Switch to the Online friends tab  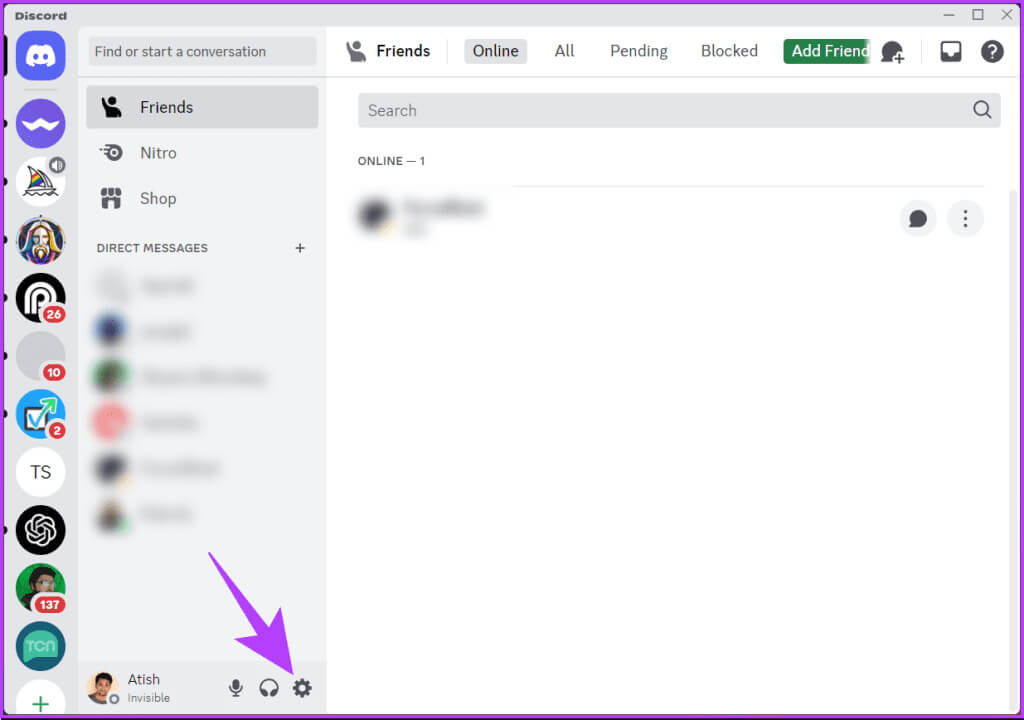[496, 51]
